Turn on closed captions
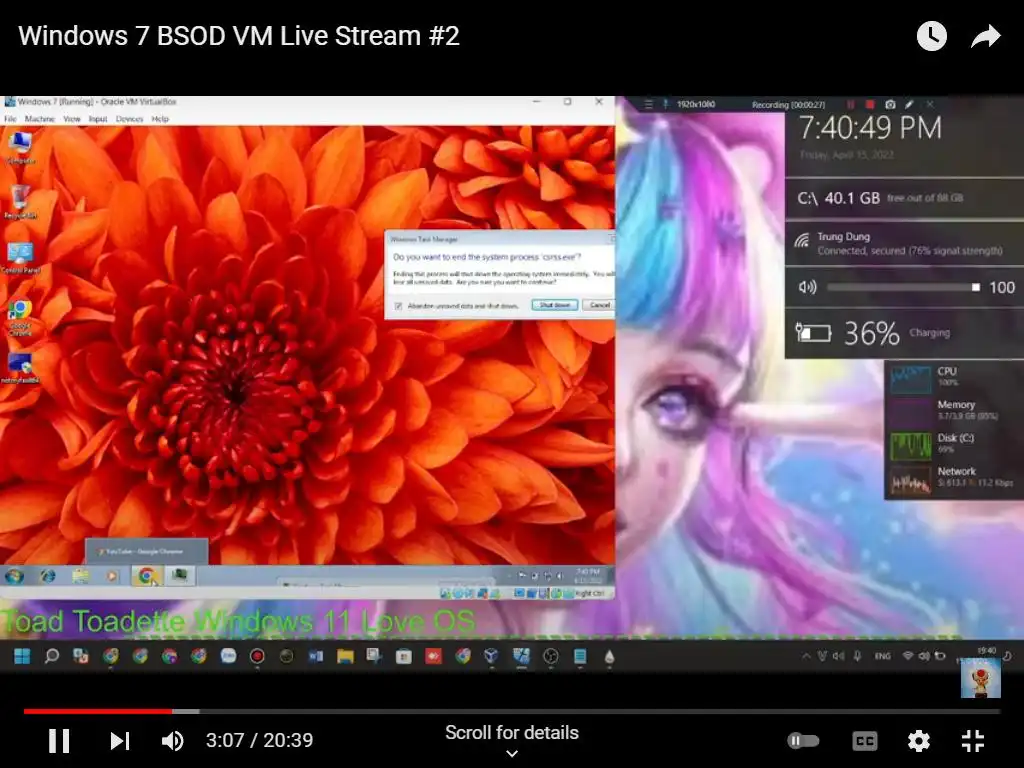 865,741
